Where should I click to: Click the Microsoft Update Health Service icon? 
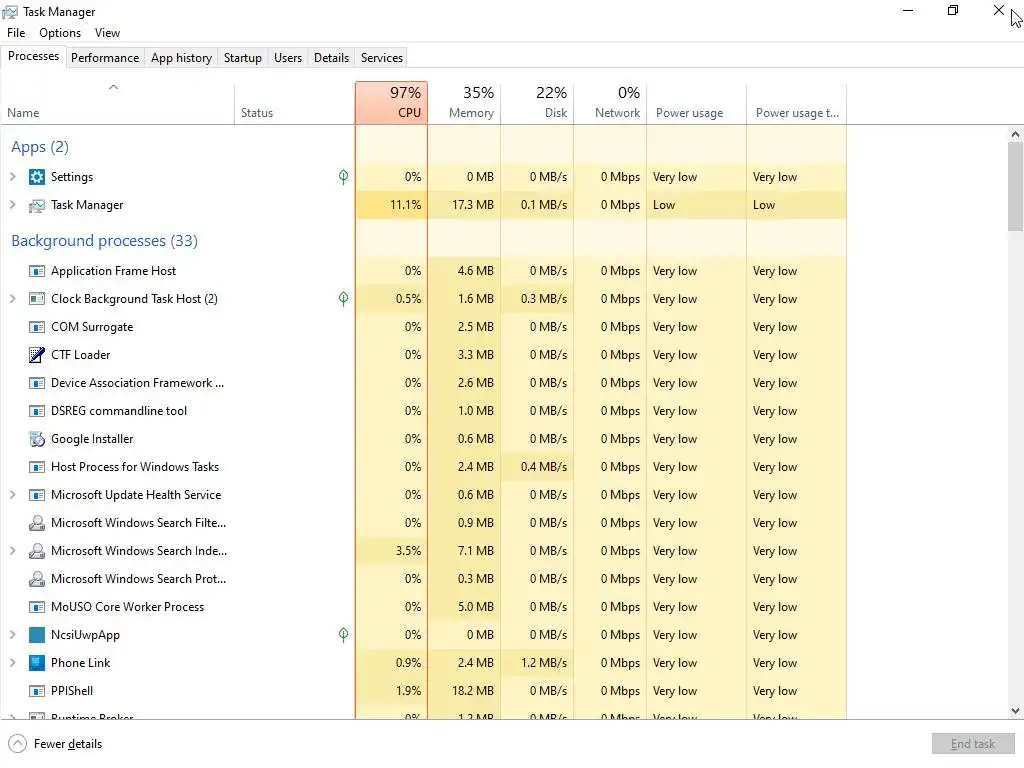coord(37,495)
